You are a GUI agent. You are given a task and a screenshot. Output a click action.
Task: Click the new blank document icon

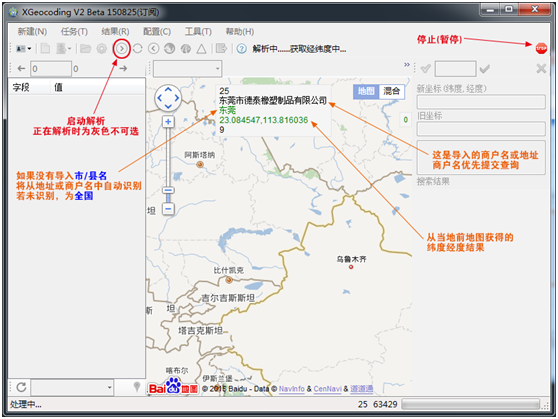tap(45, 48)
